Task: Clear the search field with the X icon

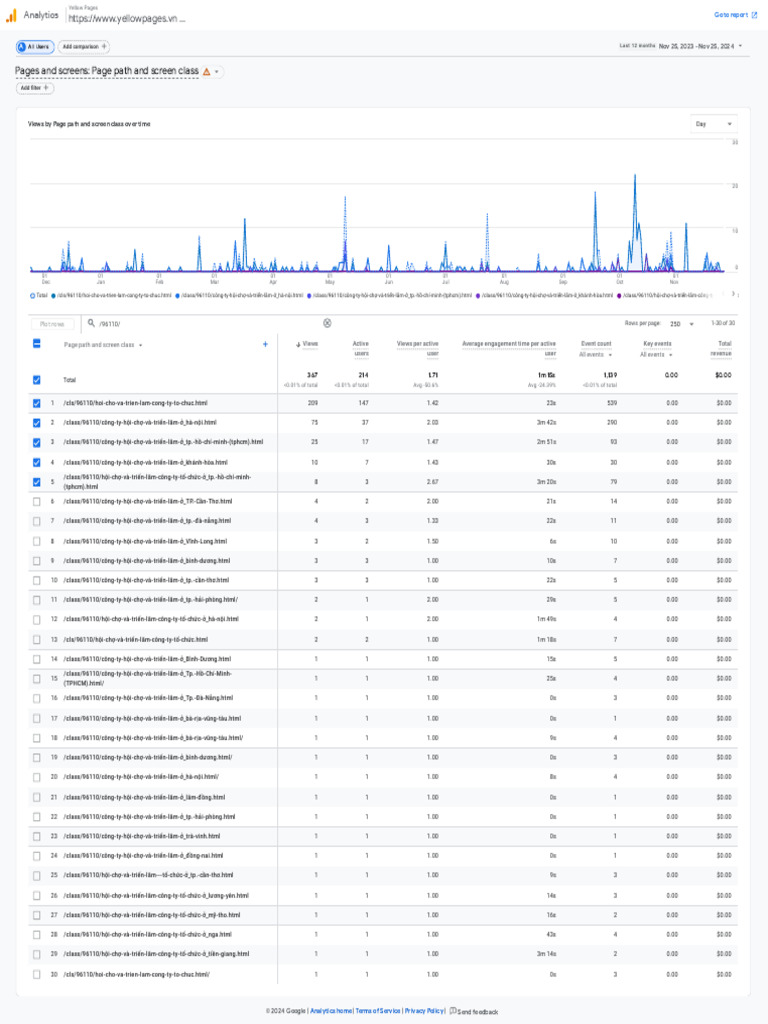Action: [327, 323]
